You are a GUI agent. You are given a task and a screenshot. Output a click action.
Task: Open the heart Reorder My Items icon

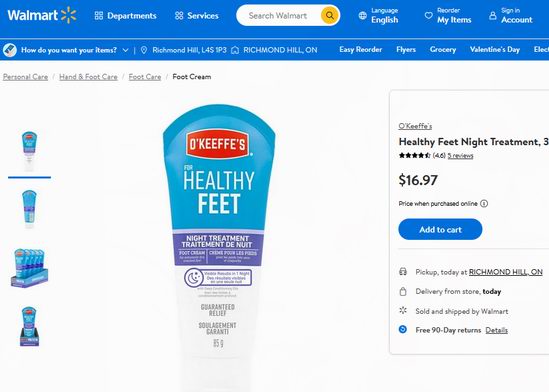pos(429,15)
